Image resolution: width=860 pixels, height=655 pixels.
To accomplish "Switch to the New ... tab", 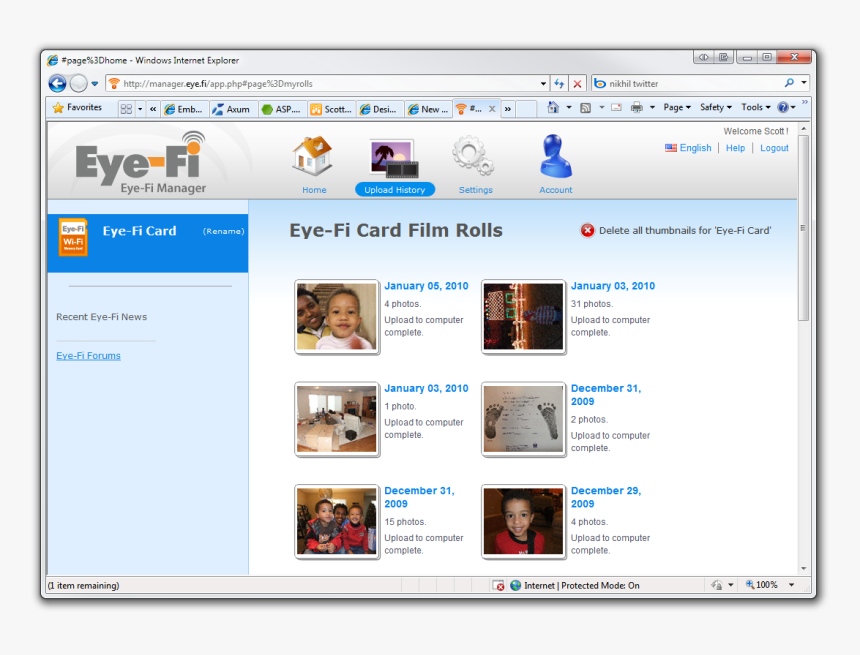I will pos(428,109).
